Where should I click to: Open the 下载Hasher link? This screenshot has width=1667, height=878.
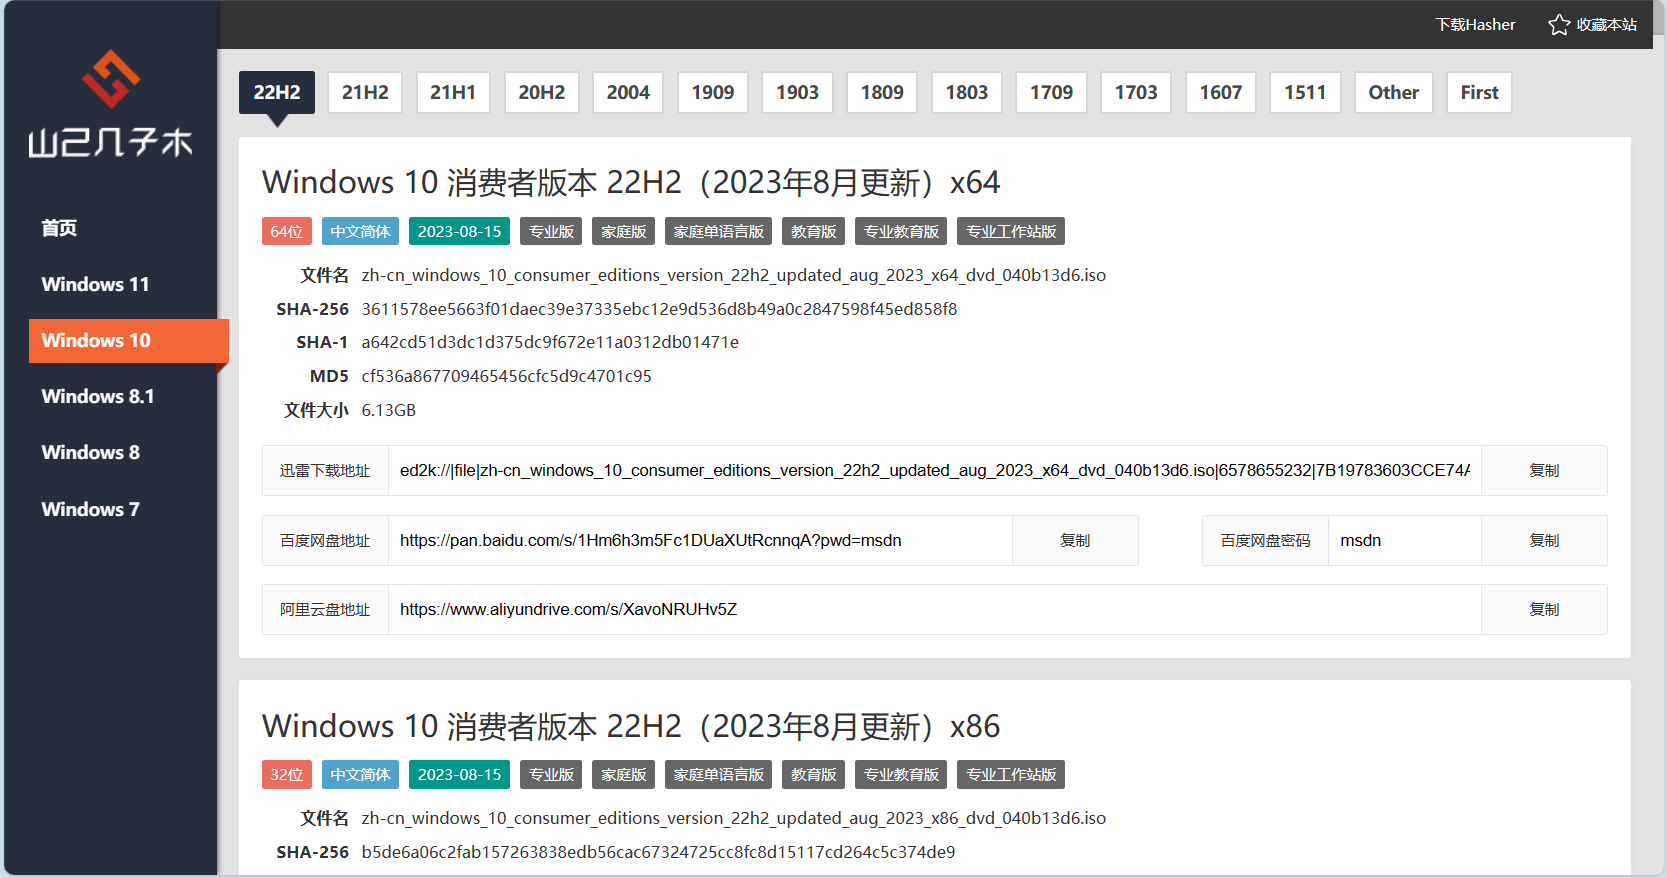[x=1475, y=24]
